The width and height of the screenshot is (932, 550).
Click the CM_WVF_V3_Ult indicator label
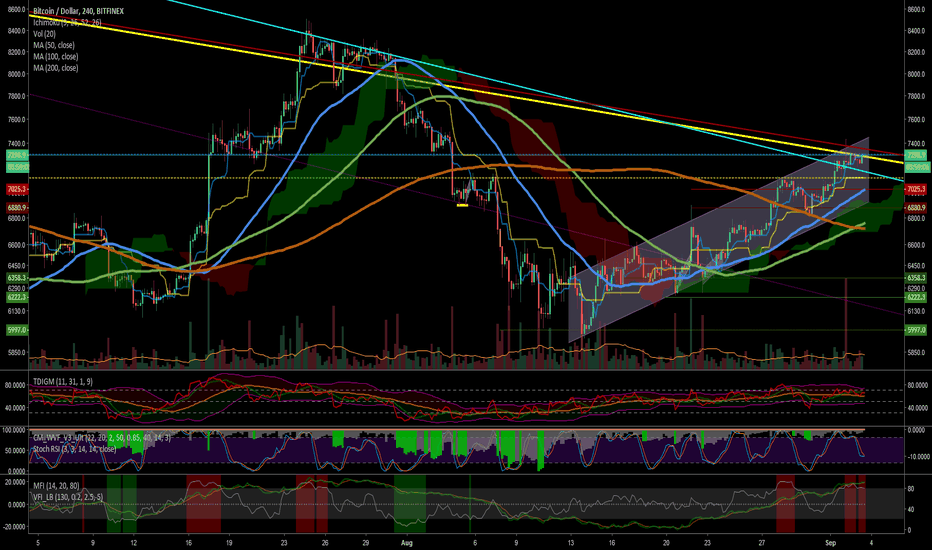point(102,438)
